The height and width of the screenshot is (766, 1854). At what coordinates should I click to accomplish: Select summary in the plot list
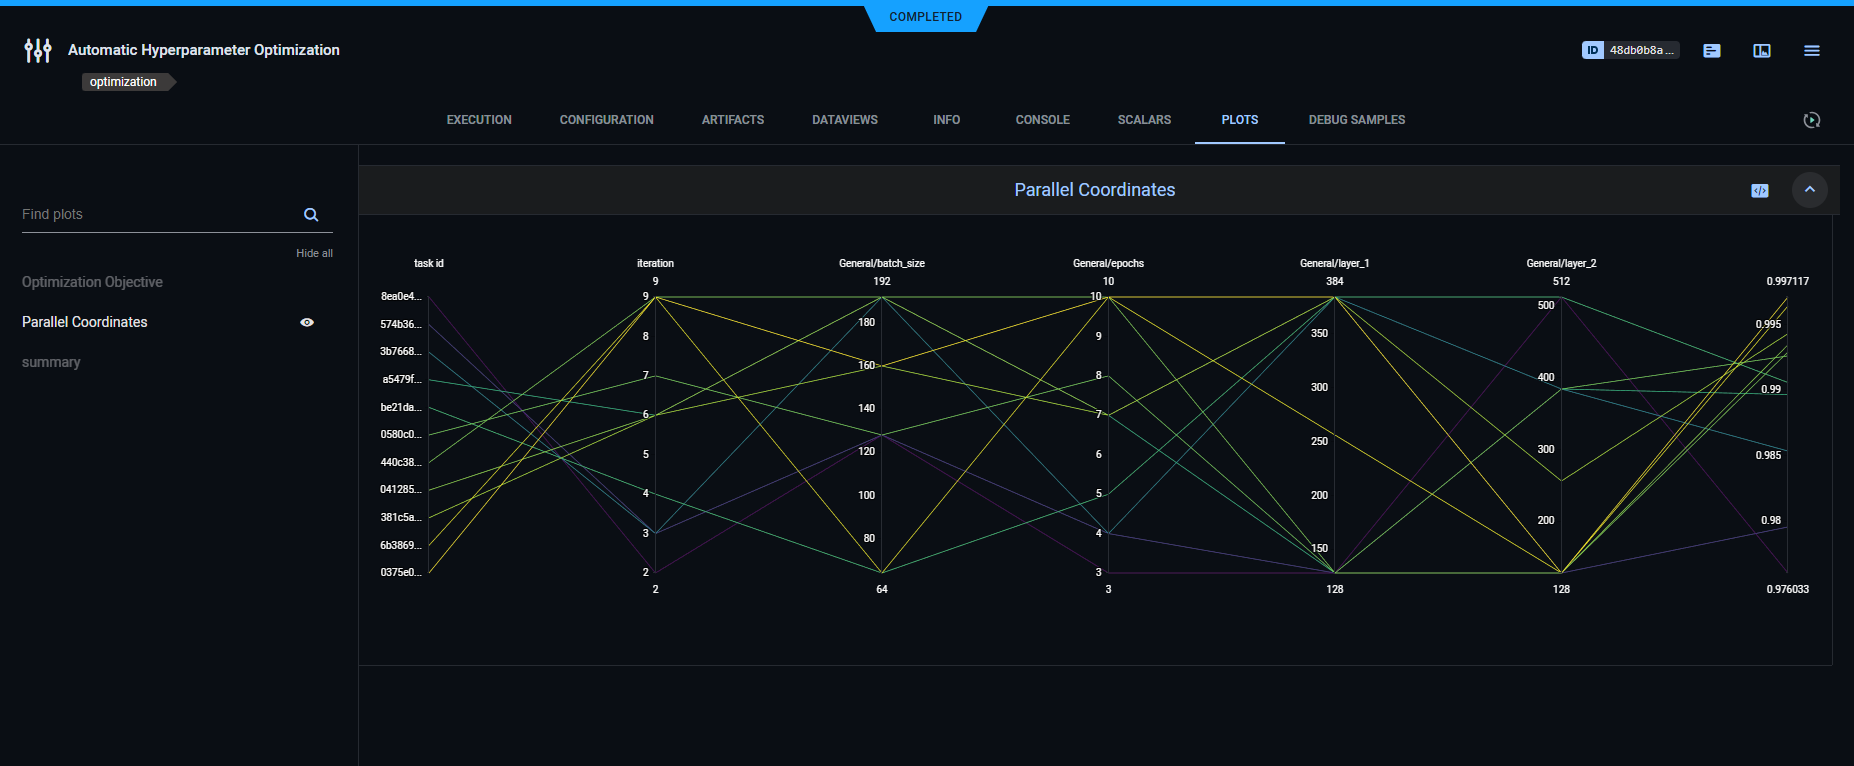(x=51, y=362)
